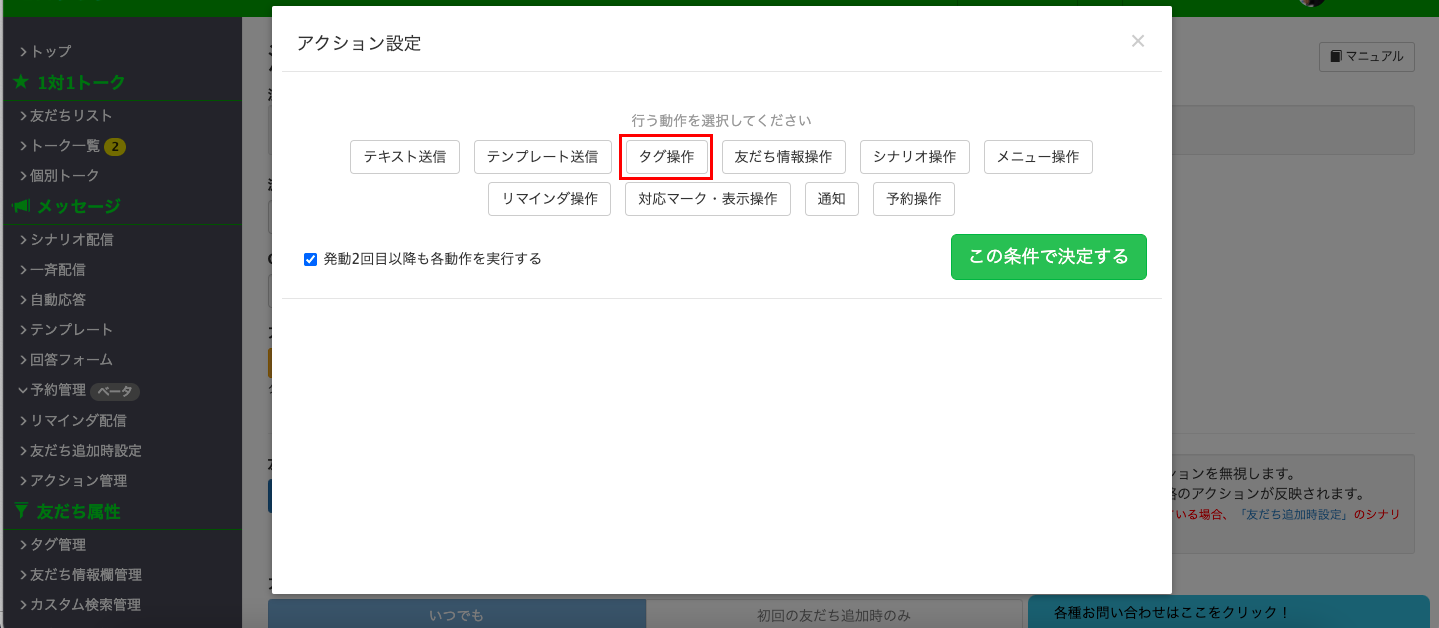The image size is (1439, 628).
Task: Click 対応マーク・表示操作 button
Action: click(x=707, y=199)
